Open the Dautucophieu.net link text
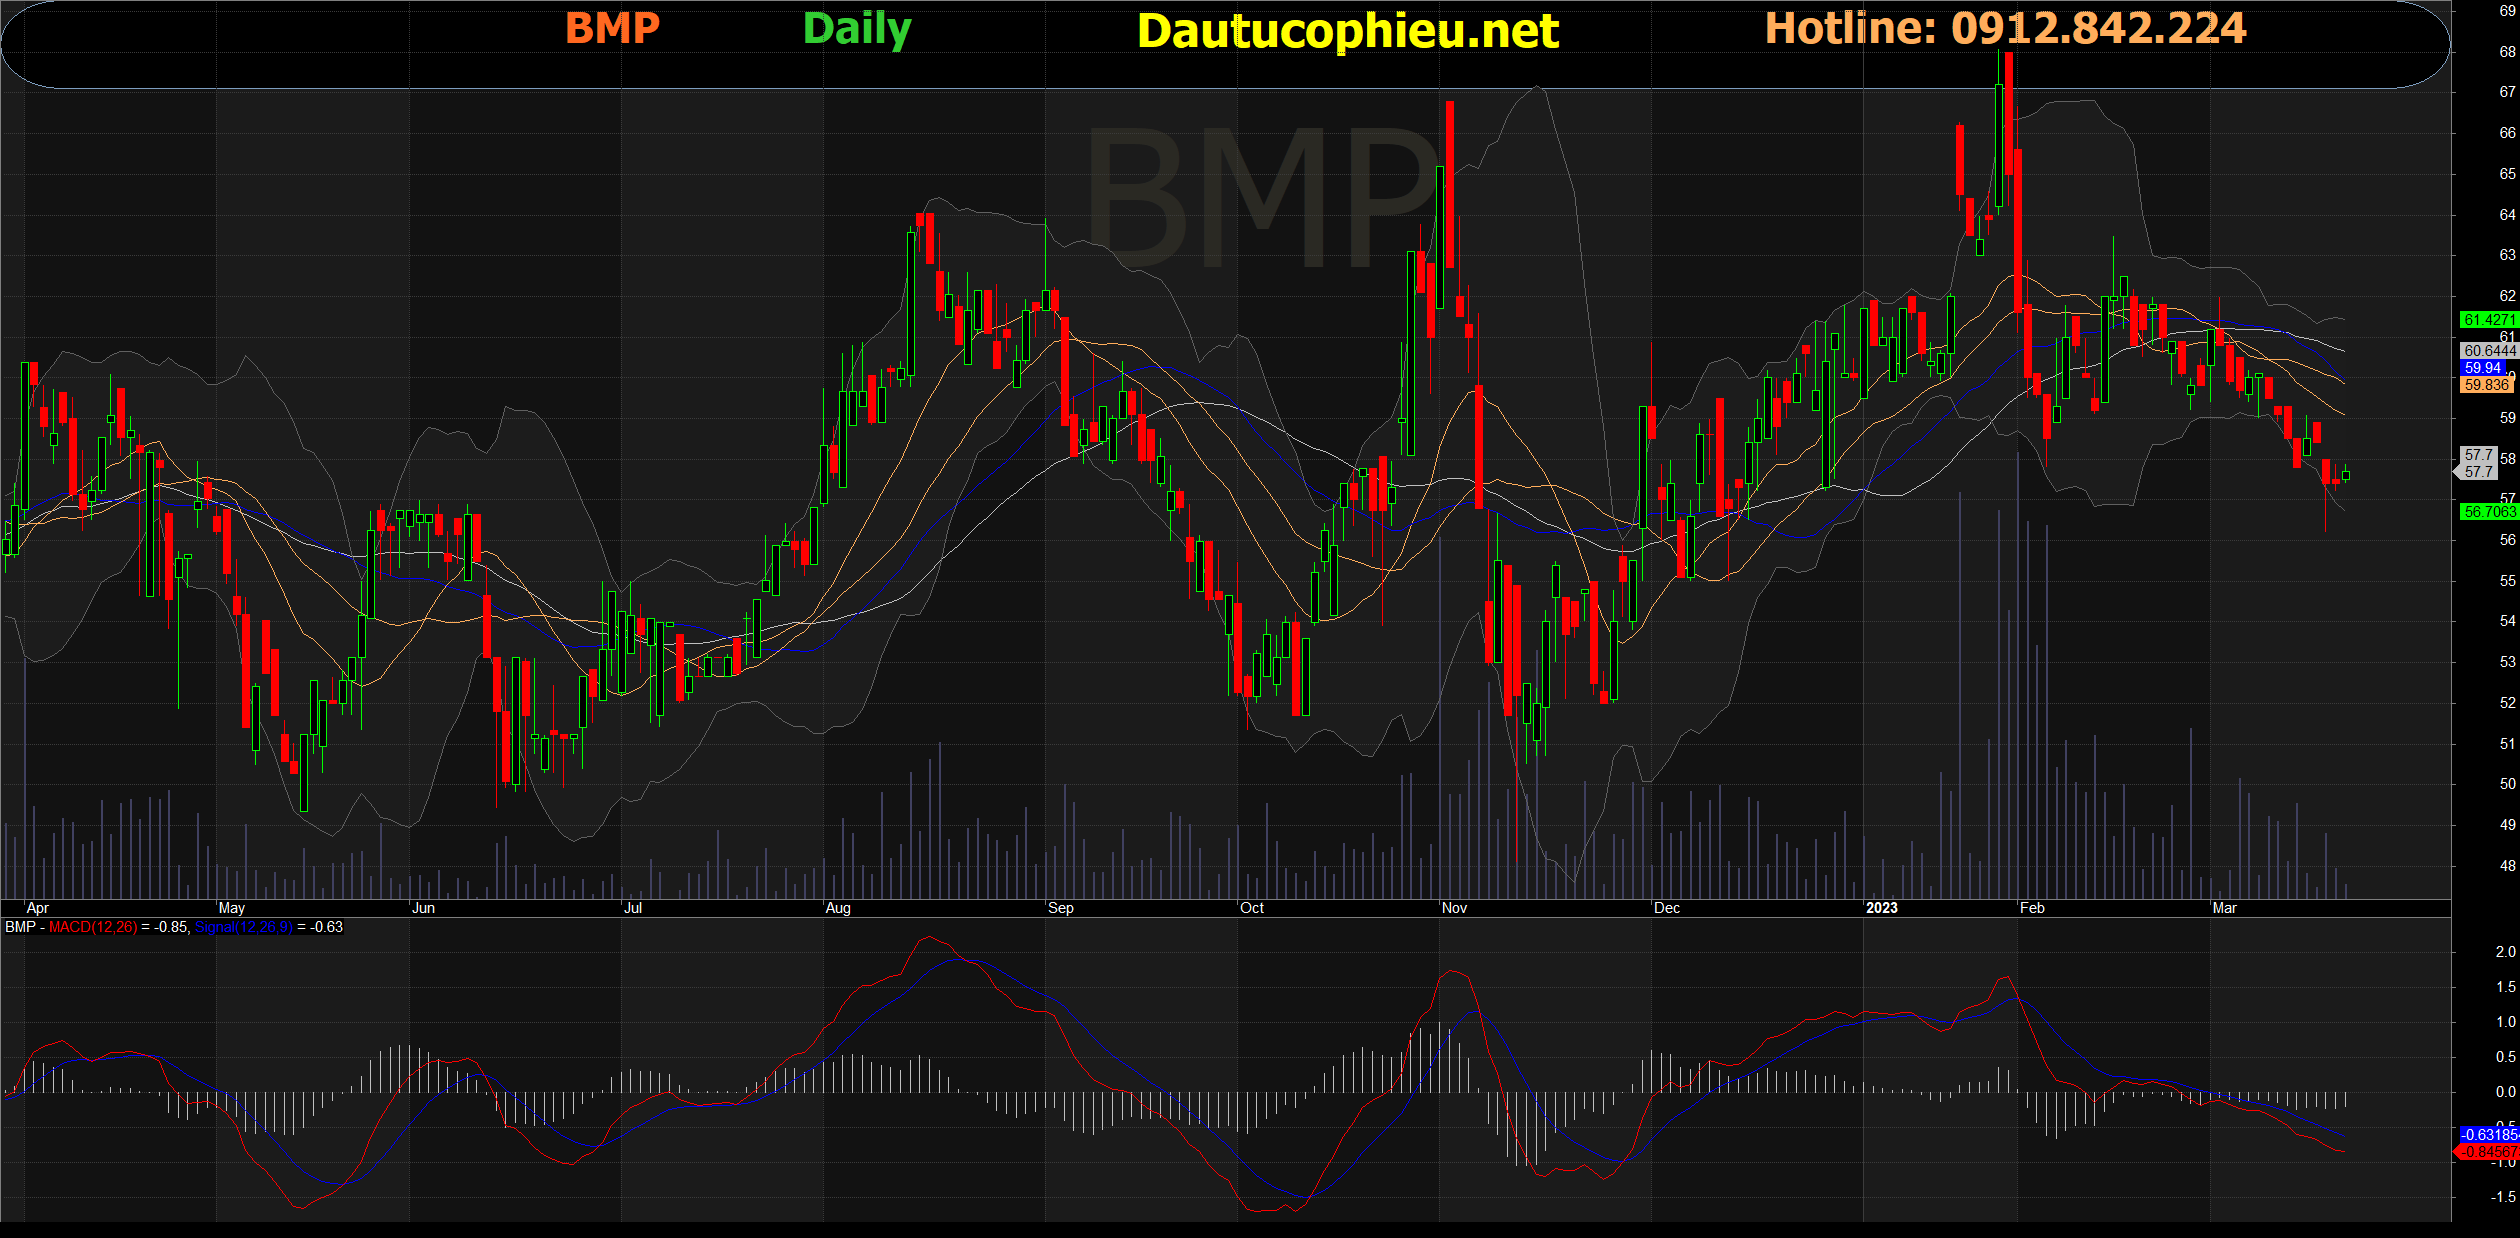 click(1347, 31)
